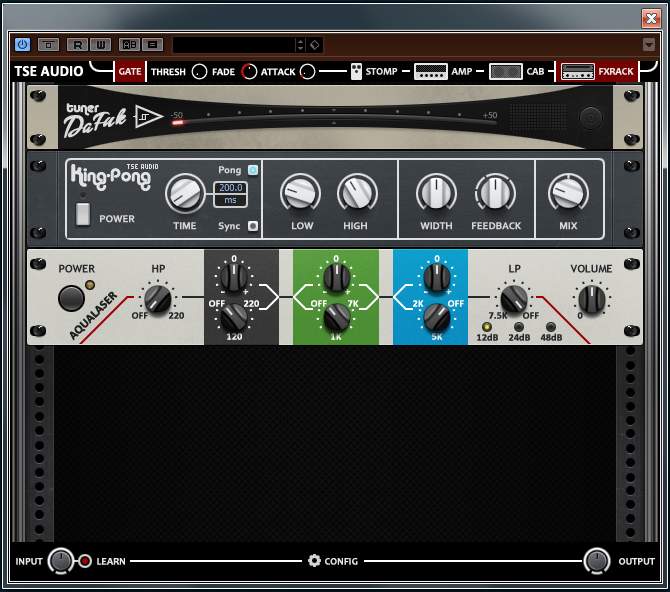Open the preset list icon next to A/B
670x592 pixels.
click(x=153, y=44)
